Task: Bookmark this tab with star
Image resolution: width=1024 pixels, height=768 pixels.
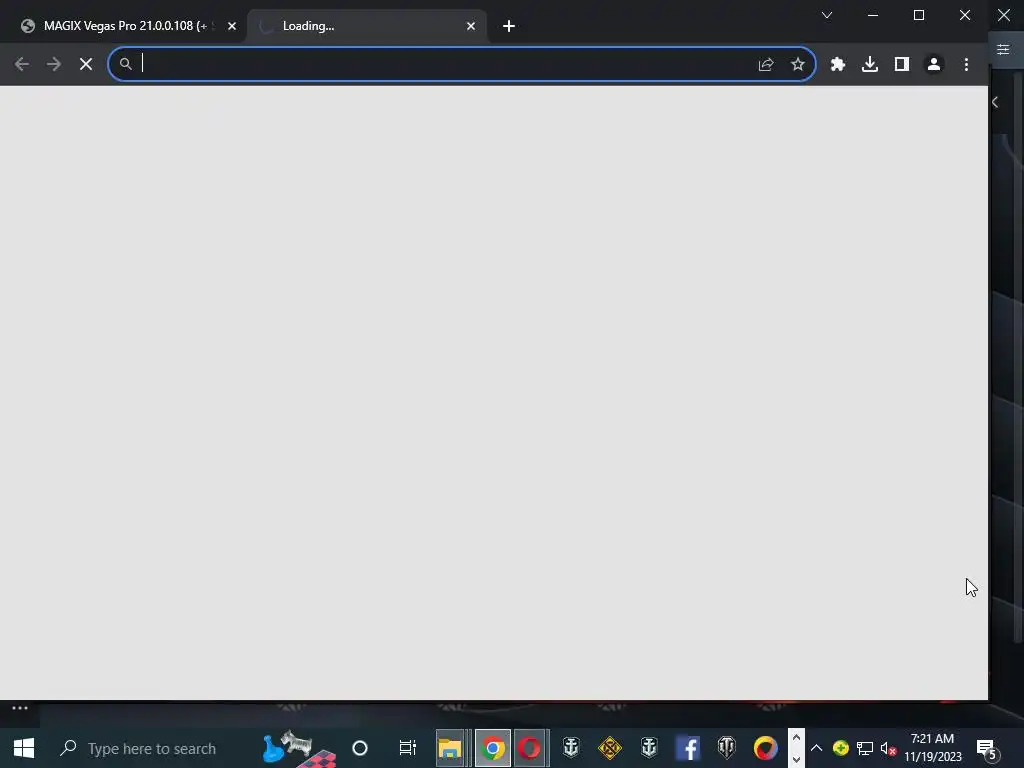Action: coord(797,64)
